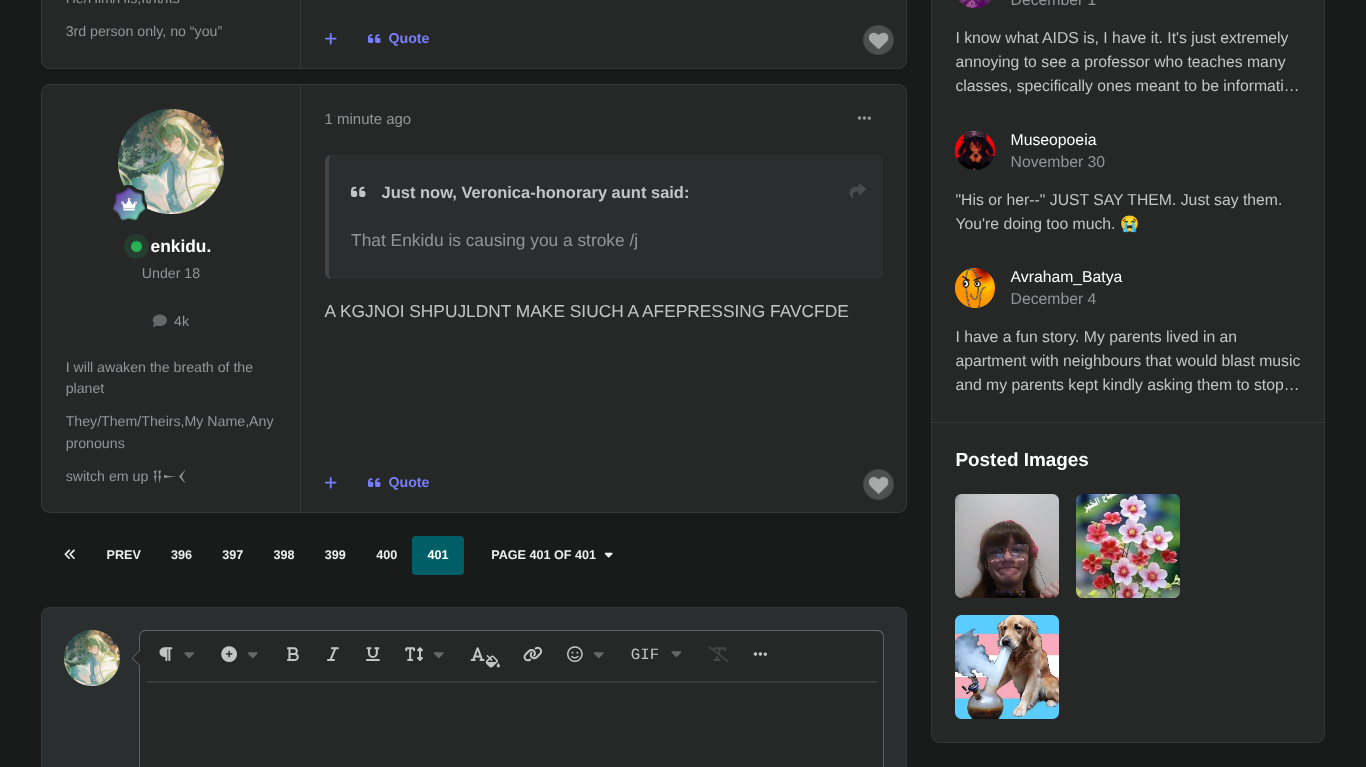React with heart on enkidu's post
Screen dimensions: 1366x767
[x=878, y=485]
